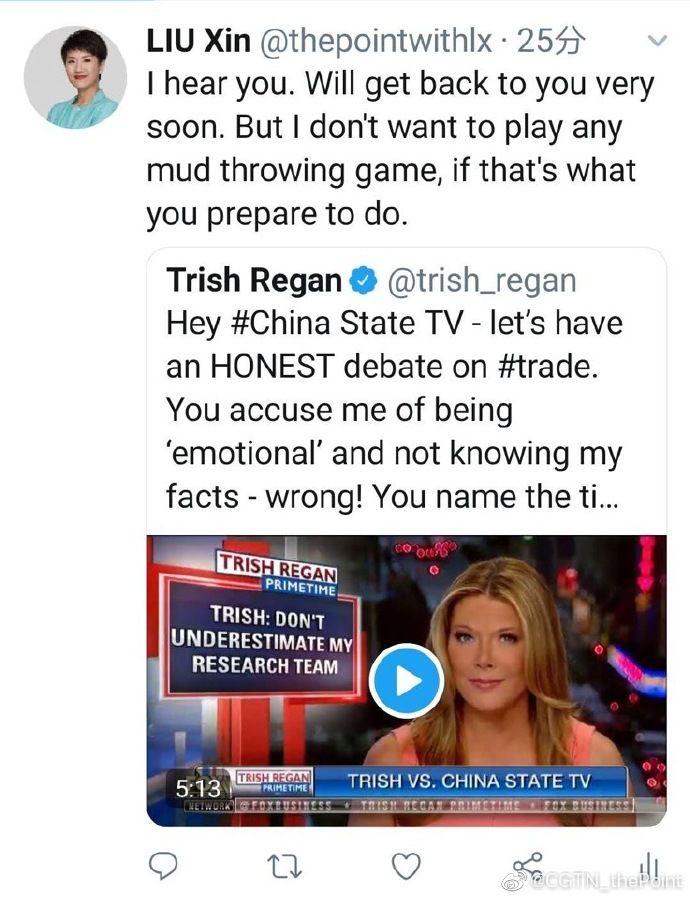Click the 25分 timestamp
This screenshot has height=899, width=690.
[556, 41]
